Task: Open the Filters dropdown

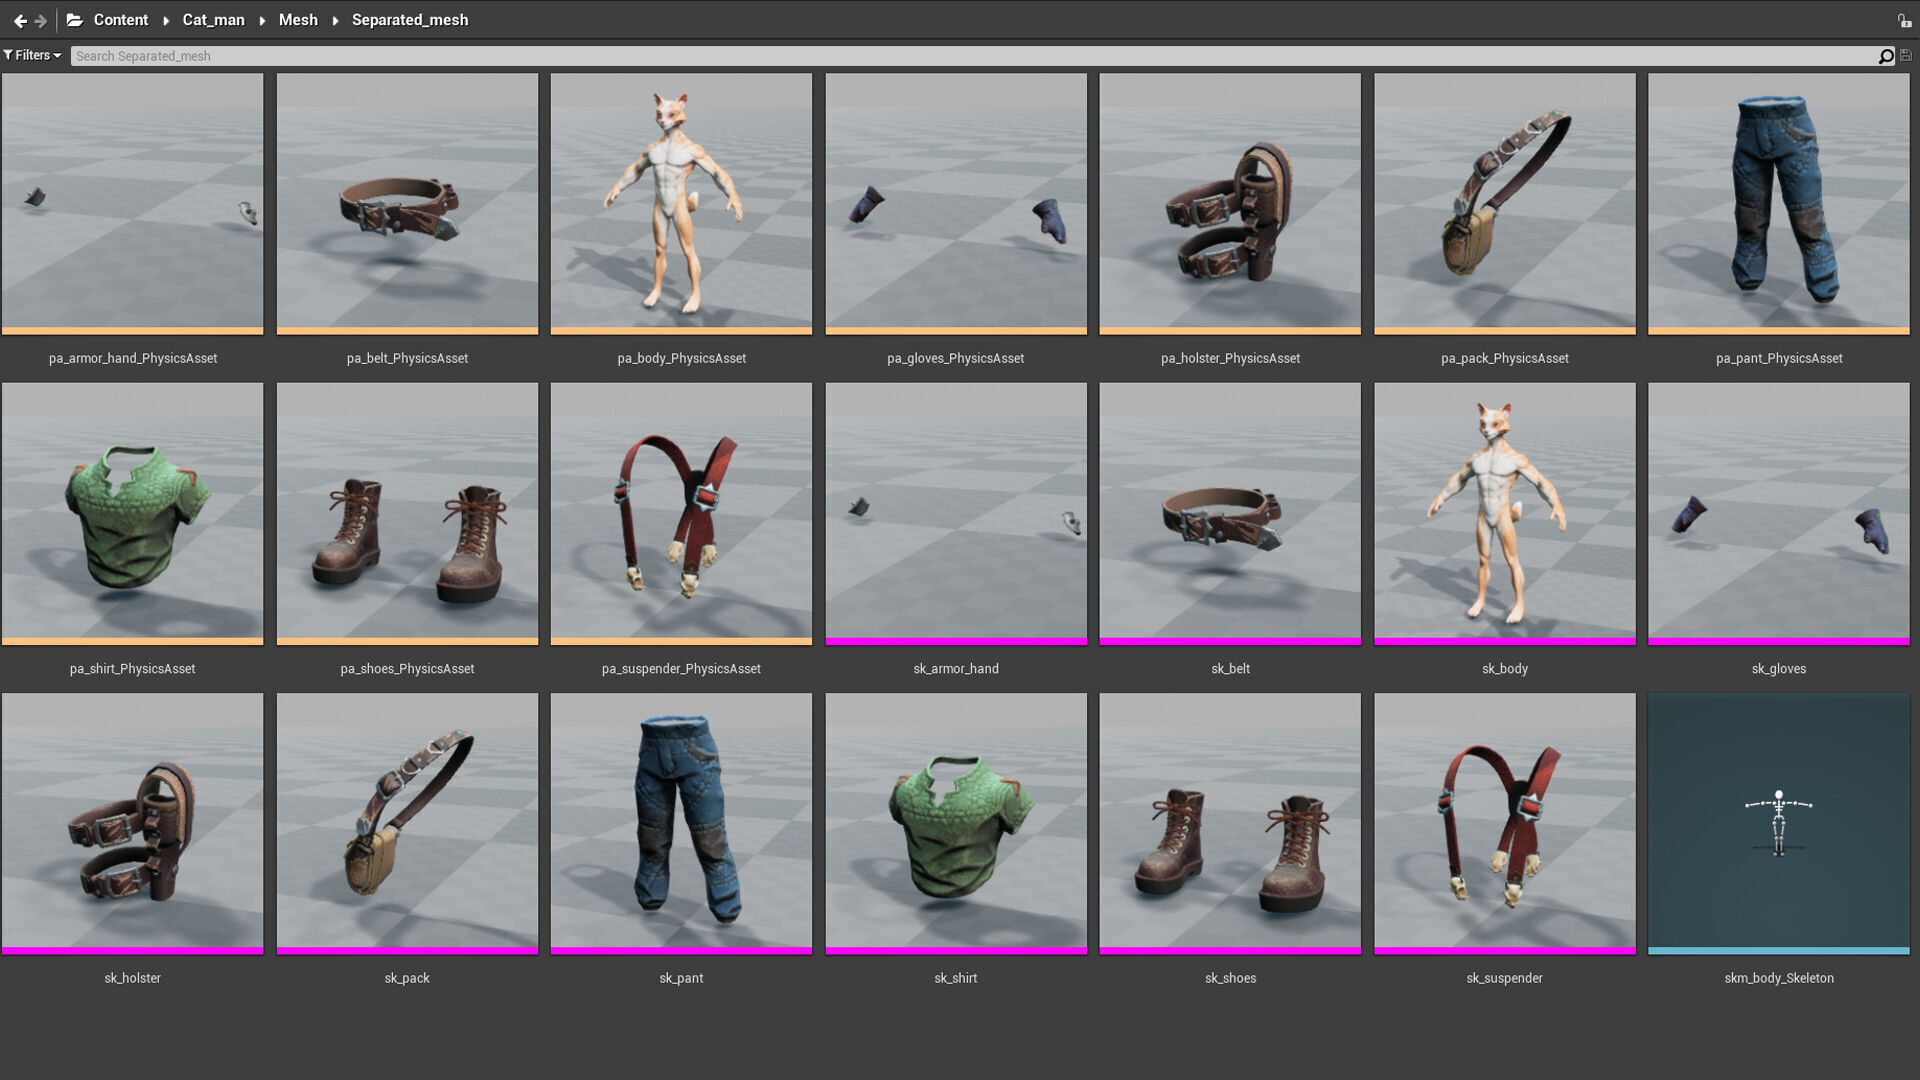Action: [x=32, y=56]
